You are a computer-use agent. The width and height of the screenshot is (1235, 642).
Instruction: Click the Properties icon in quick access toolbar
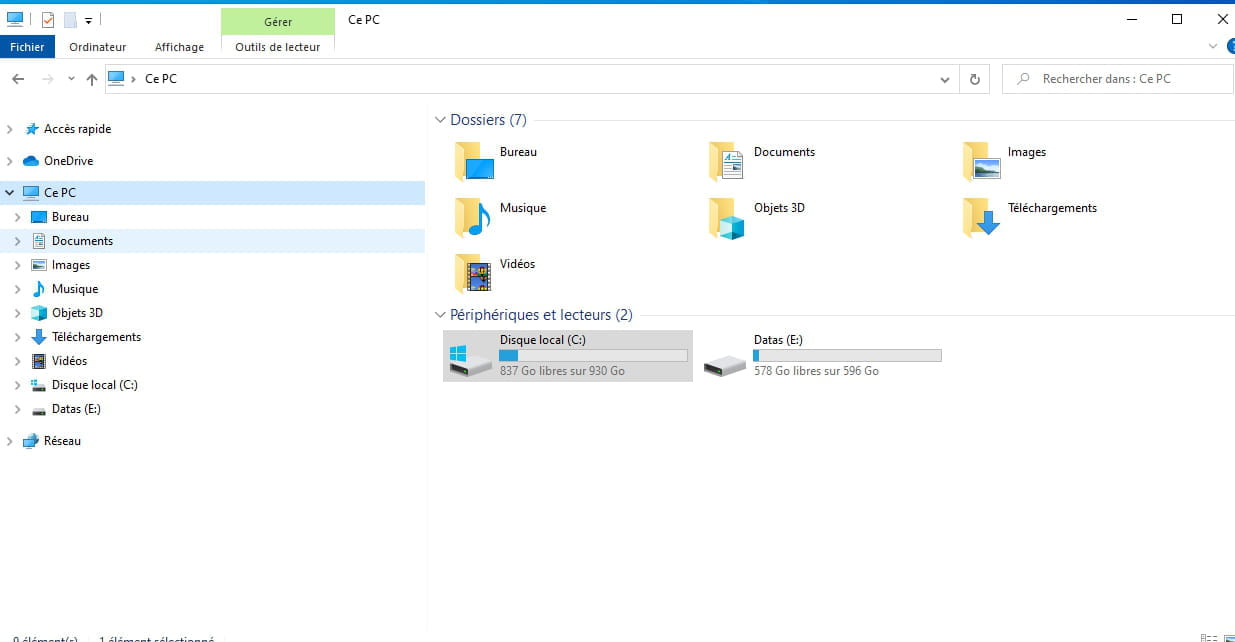coord(47,20)
